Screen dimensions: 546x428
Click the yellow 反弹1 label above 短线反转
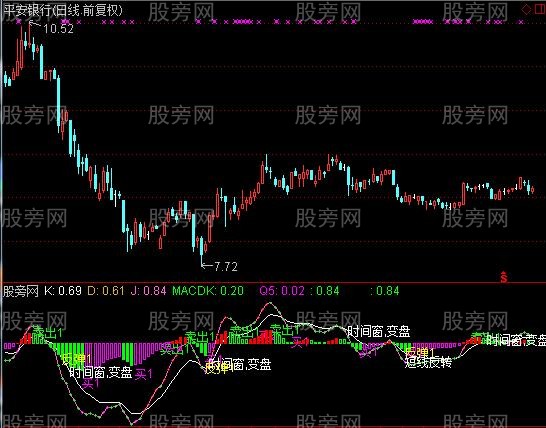click(x=420, y=352)
